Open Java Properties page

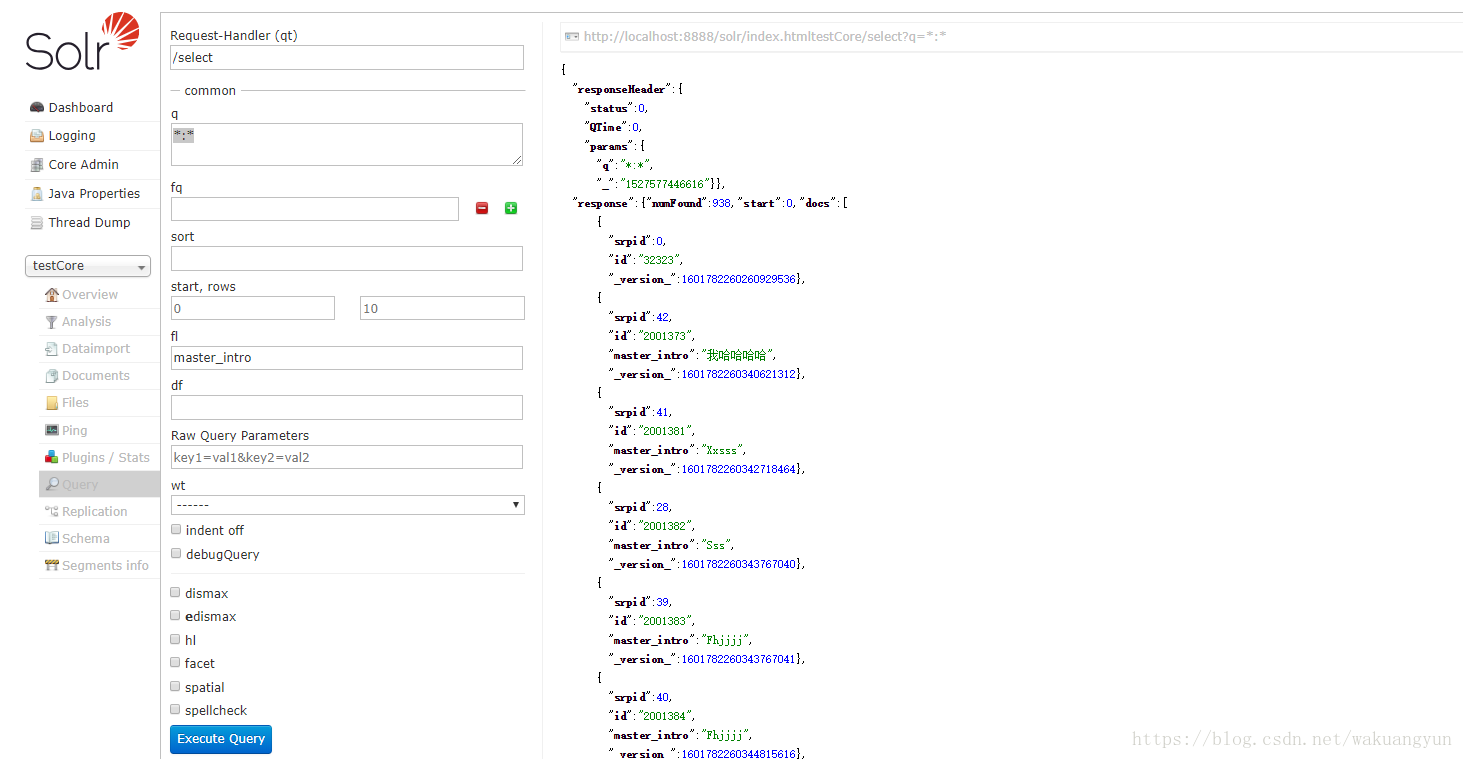94,194
